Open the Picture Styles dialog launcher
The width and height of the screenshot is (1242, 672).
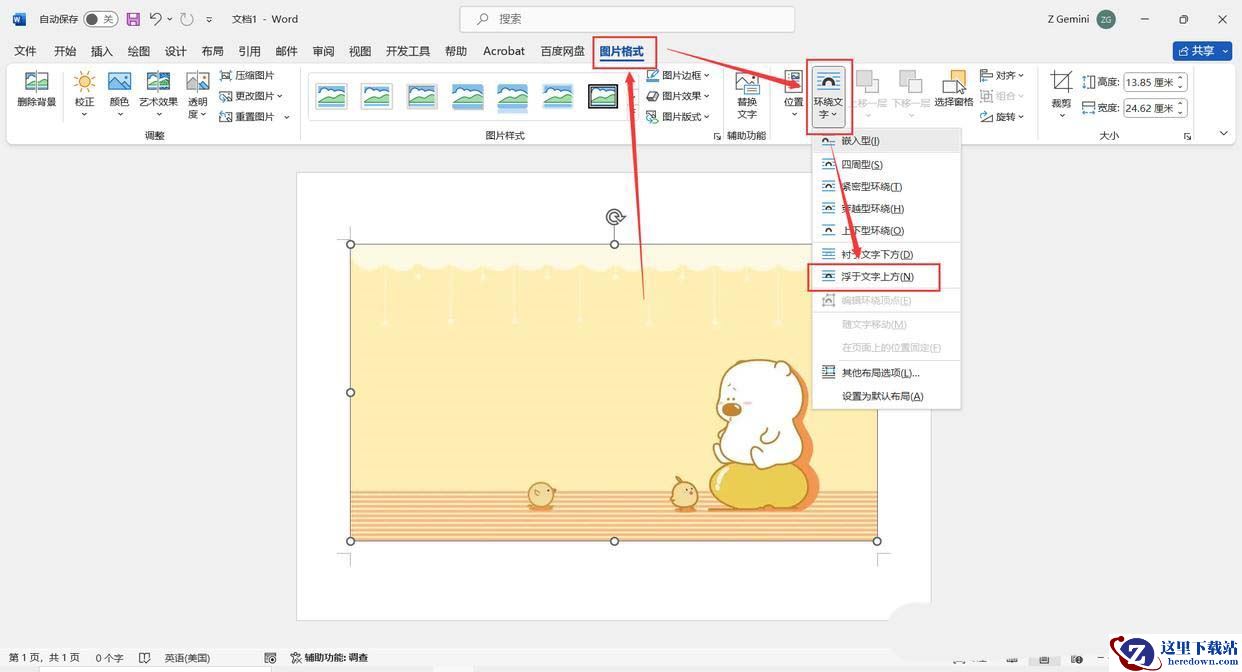[x=717, y=136]
